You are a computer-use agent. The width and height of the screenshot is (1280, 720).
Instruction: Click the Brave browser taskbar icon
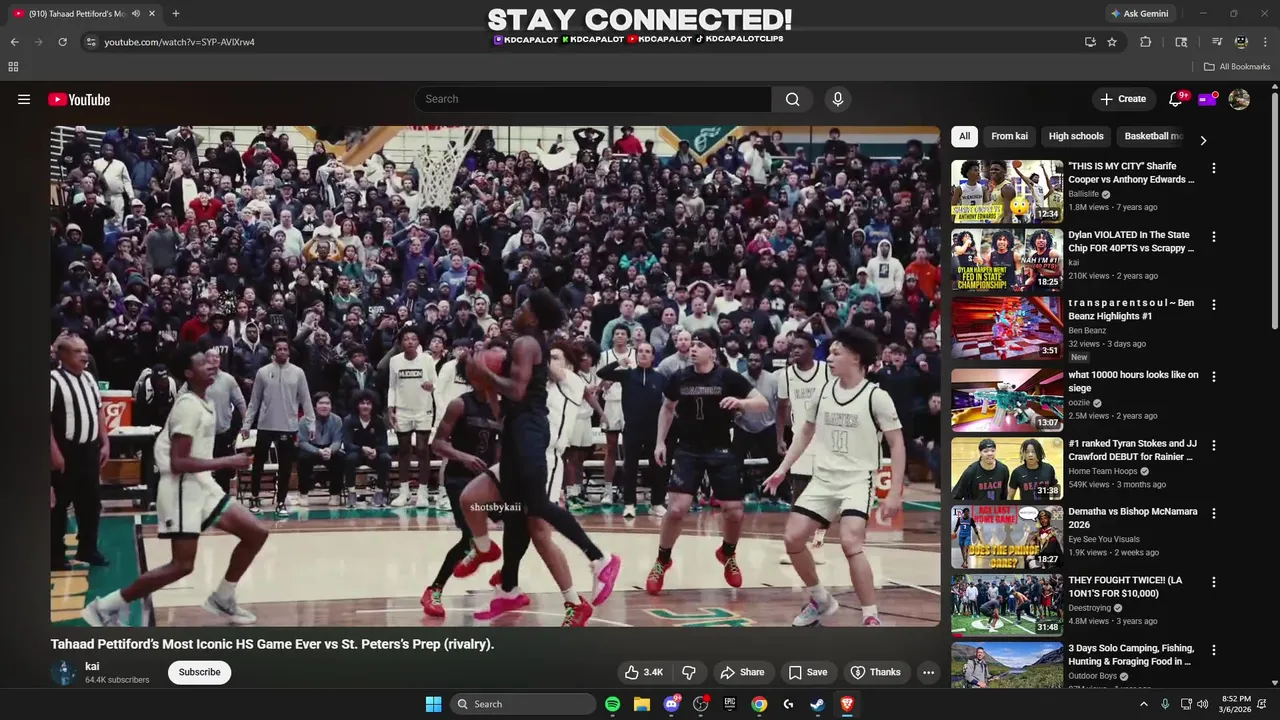847,704
